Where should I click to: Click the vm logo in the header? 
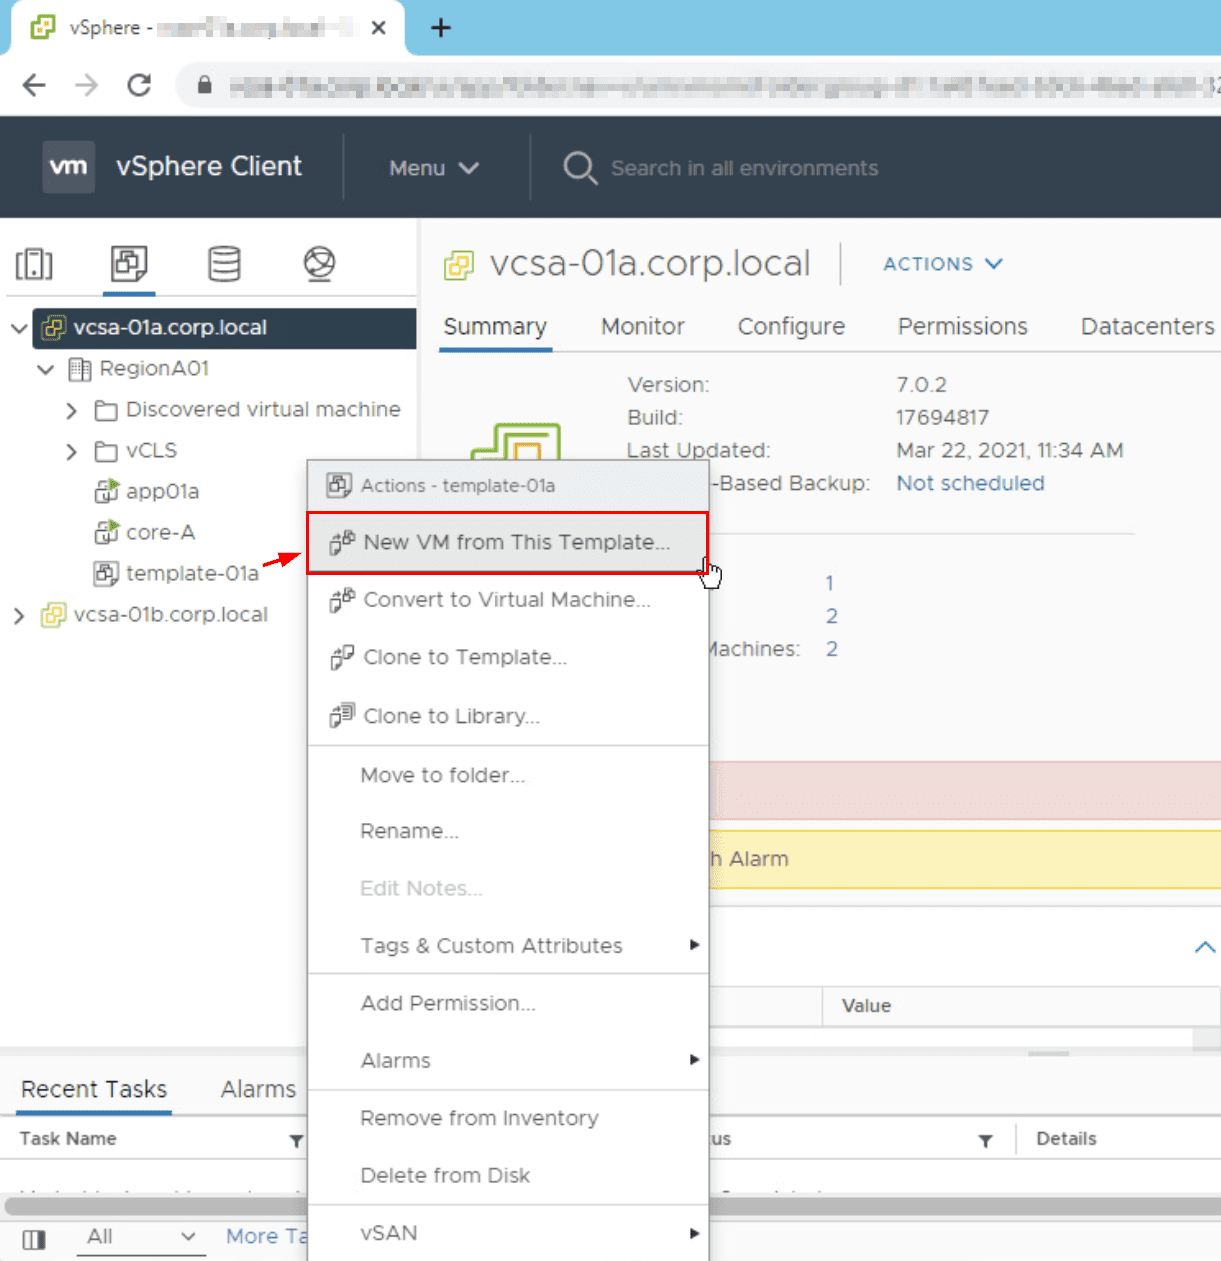click(x=68, y=166)
